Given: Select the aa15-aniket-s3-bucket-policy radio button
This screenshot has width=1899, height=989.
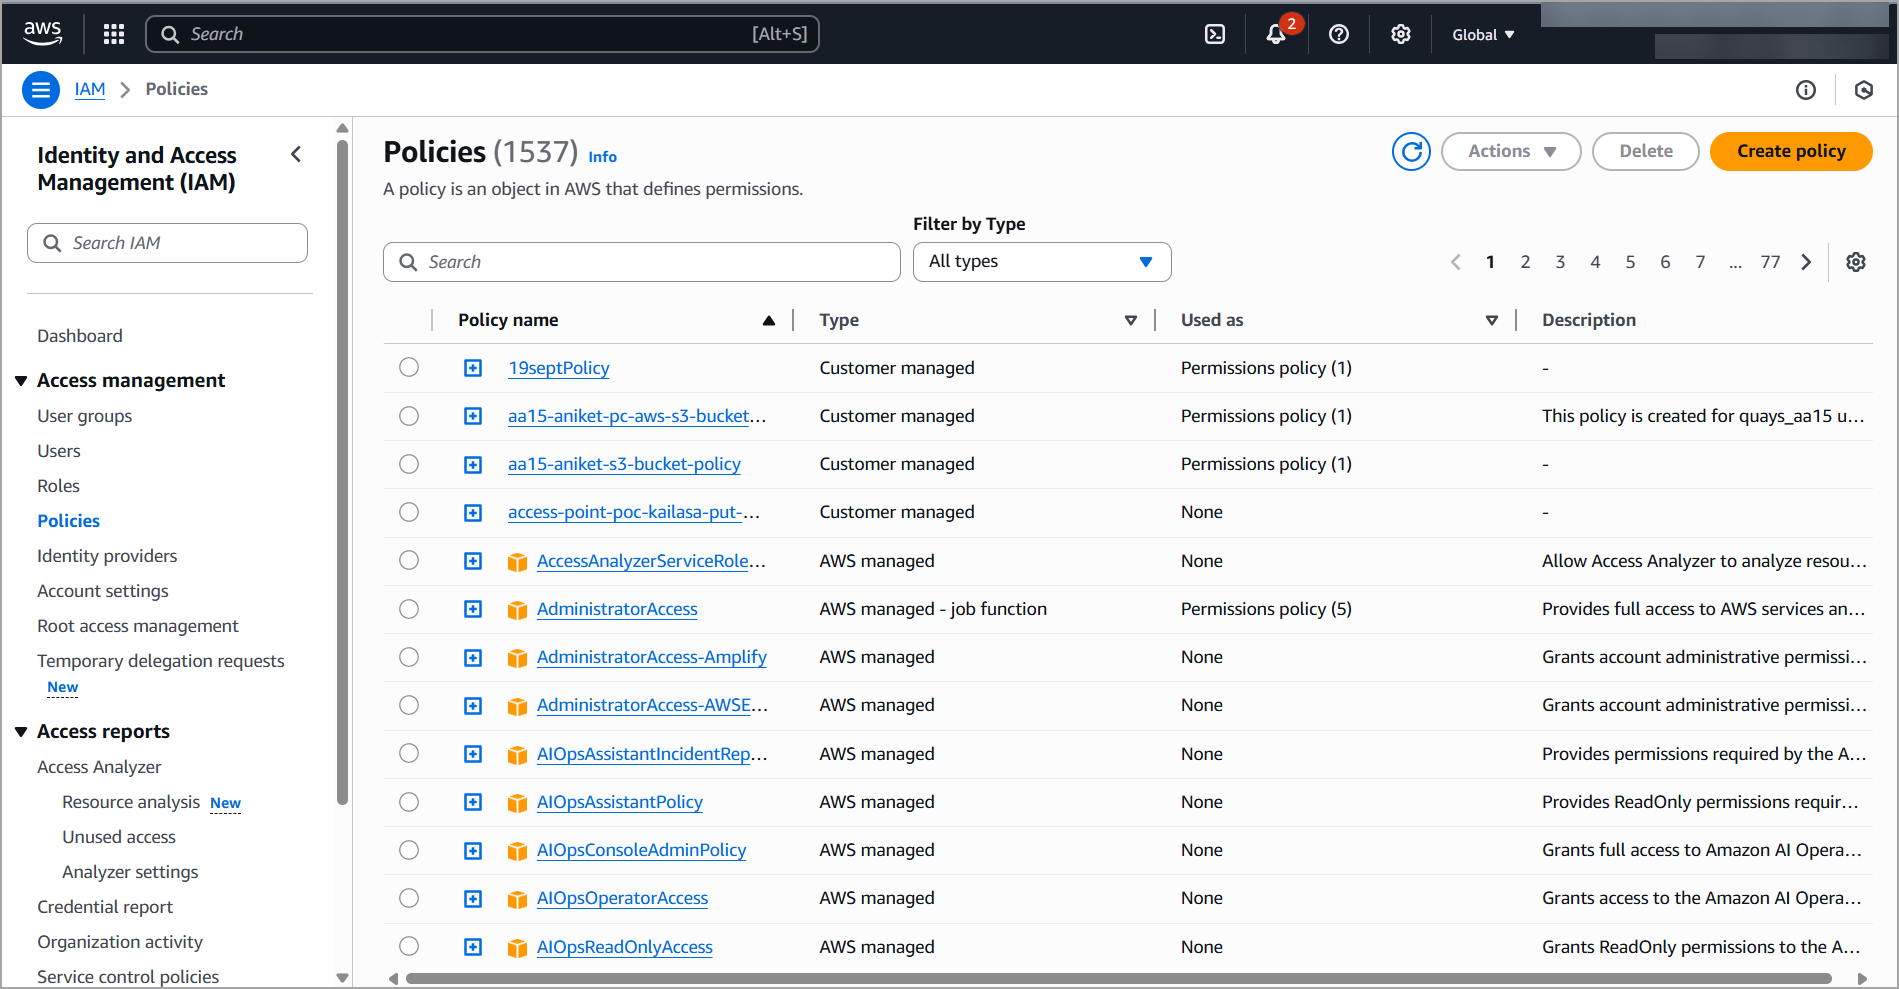Looking at the screenshot, I should (408, 464).
